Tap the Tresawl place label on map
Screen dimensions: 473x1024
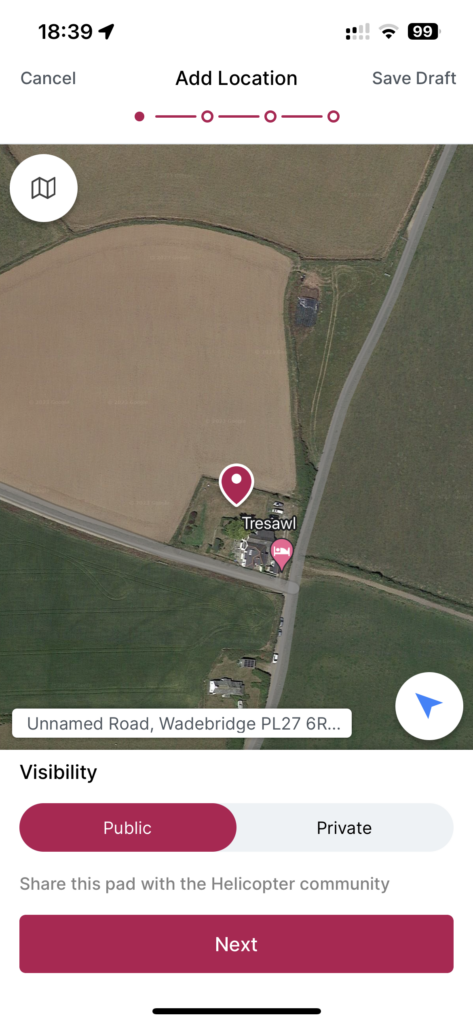click(x=269, y=523)
